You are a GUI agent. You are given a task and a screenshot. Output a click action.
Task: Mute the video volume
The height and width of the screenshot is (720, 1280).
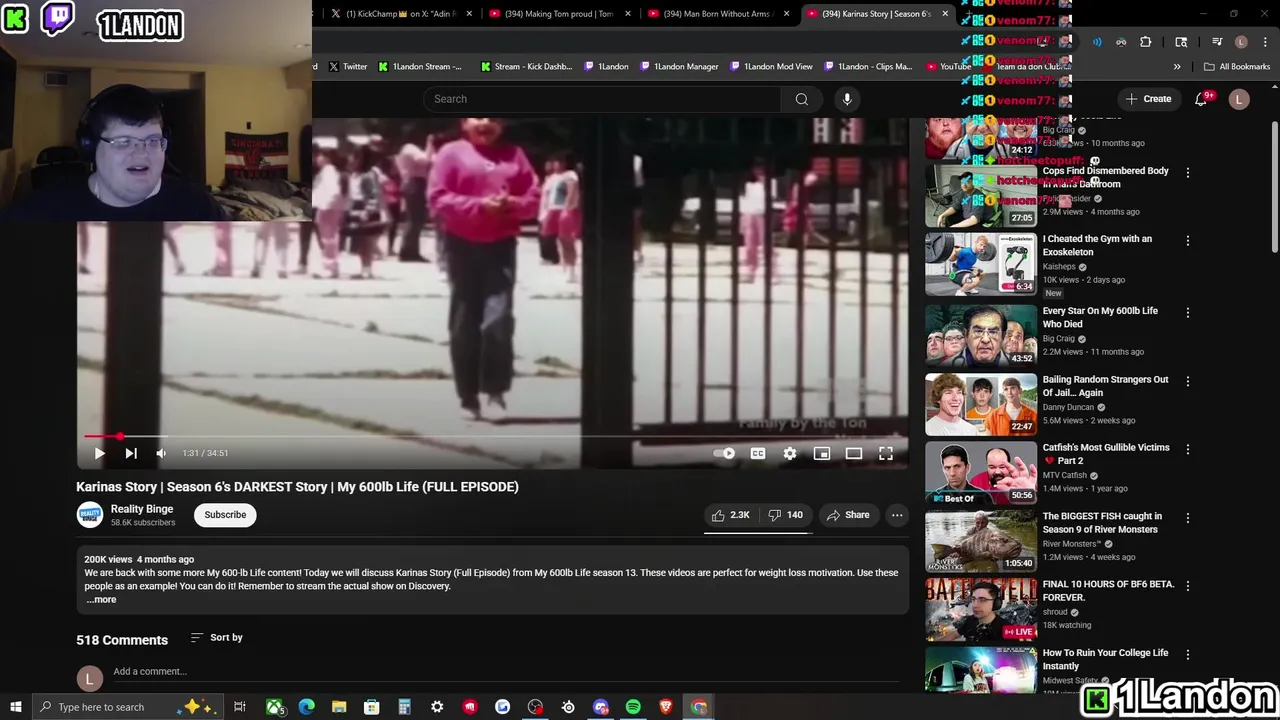(161, 453)
